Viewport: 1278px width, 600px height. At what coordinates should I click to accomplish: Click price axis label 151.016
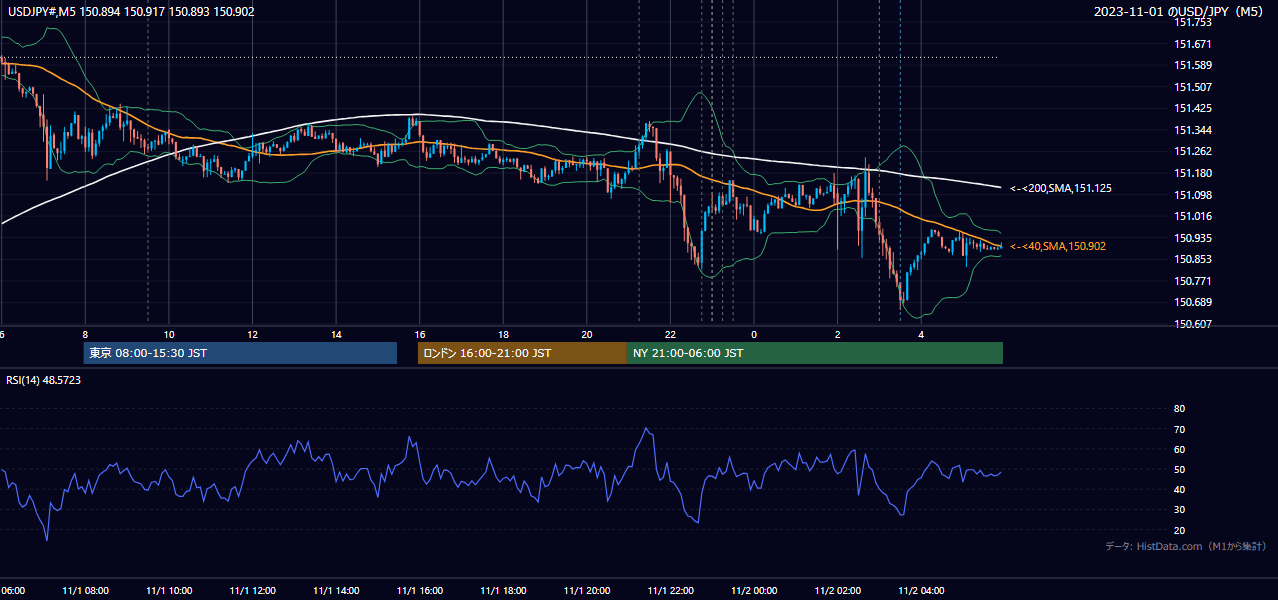(1193, 216)
